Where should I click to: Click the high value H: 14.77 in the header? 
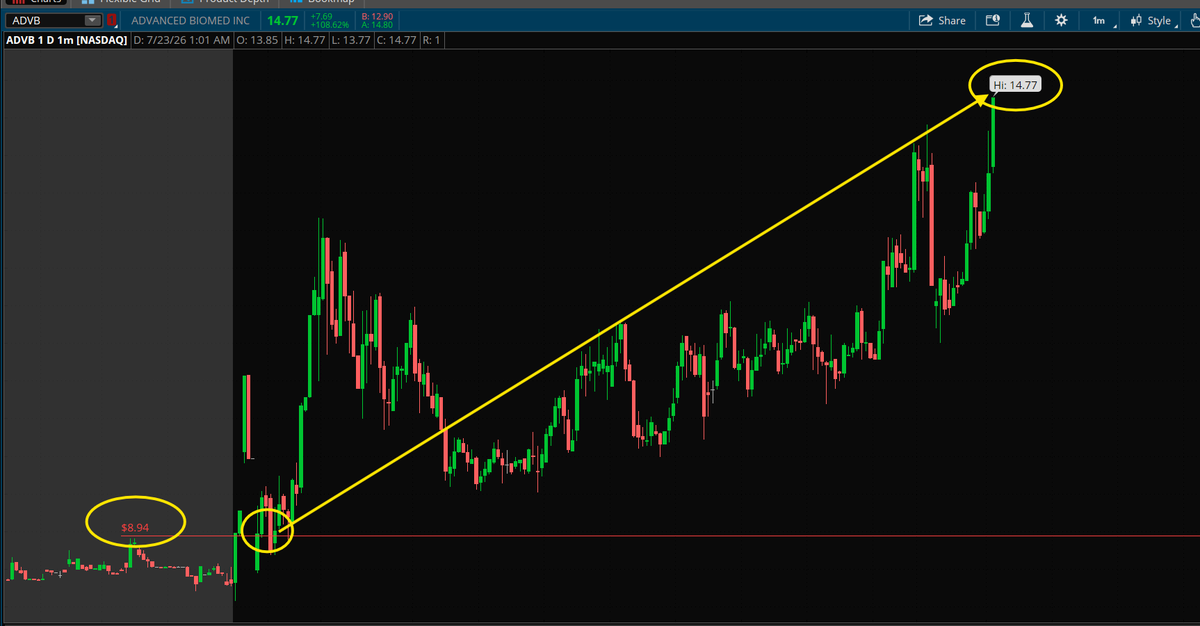306,39
